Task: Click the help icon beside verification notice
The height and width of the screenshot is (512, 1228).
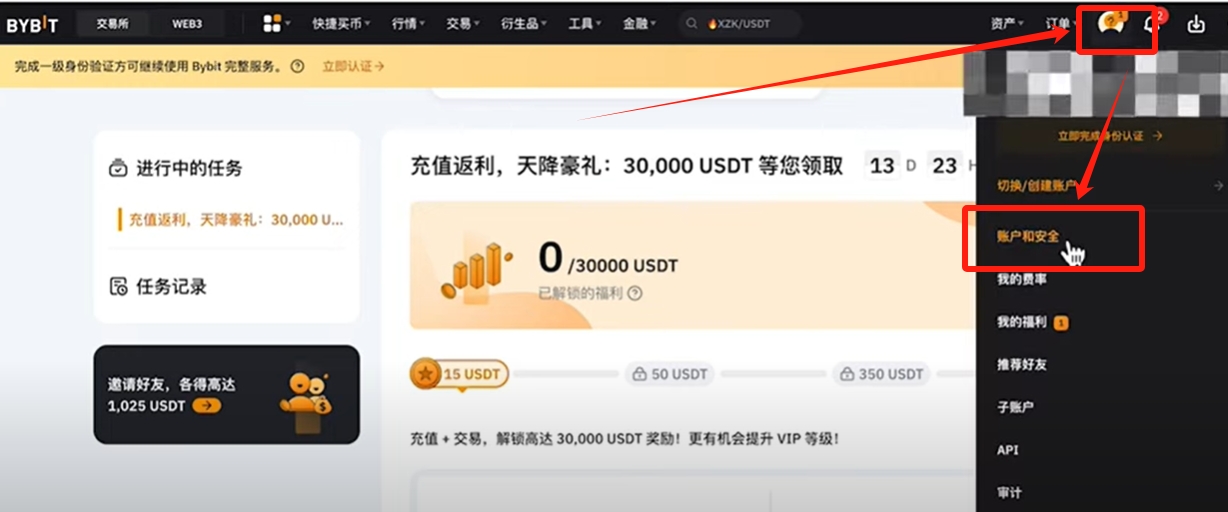Action: pos(297,66)
